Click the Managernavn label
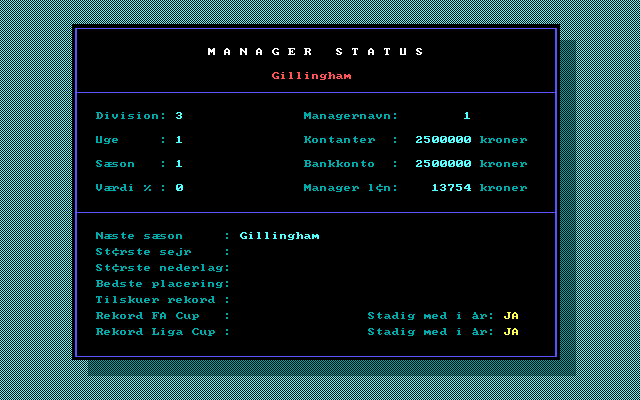The width and height of the screenshot is (640, 400). 351,116
